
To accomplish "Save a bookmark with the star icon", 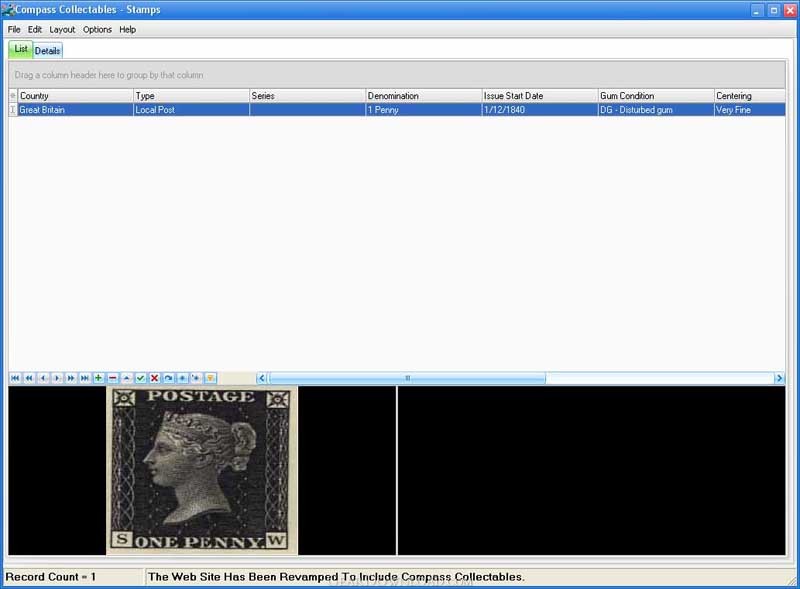I will click(182, 378).
